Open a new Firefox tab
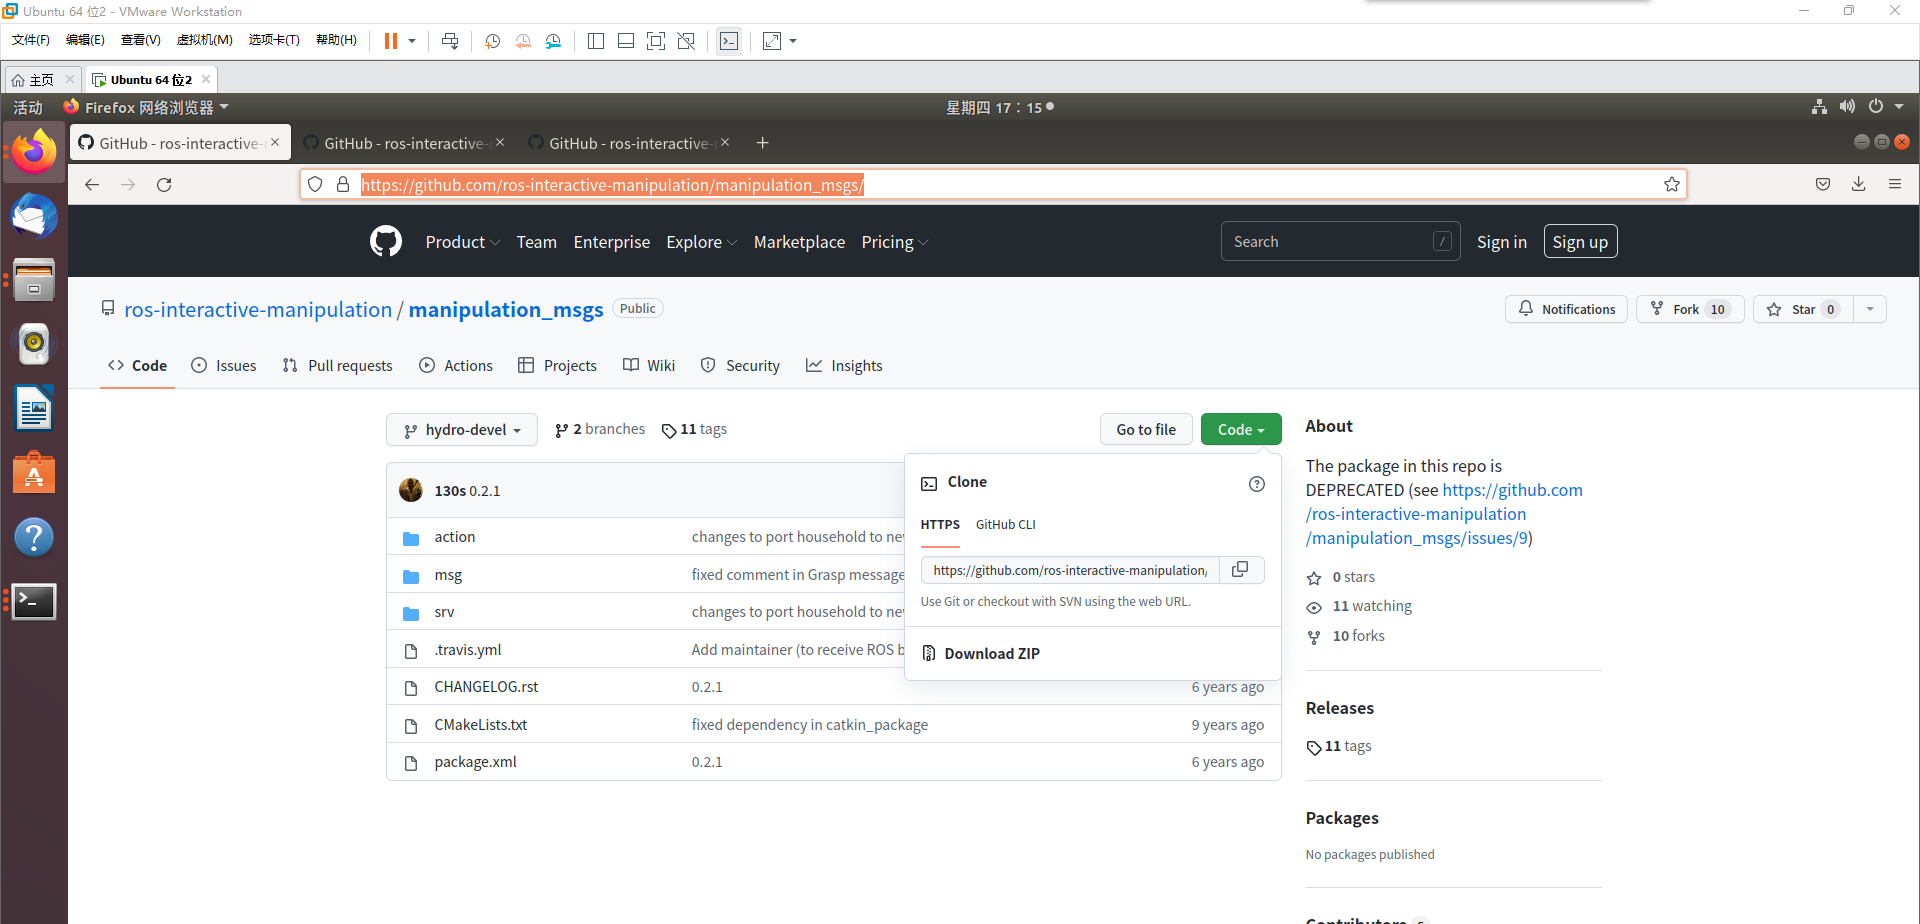 (x=762, y=143)
